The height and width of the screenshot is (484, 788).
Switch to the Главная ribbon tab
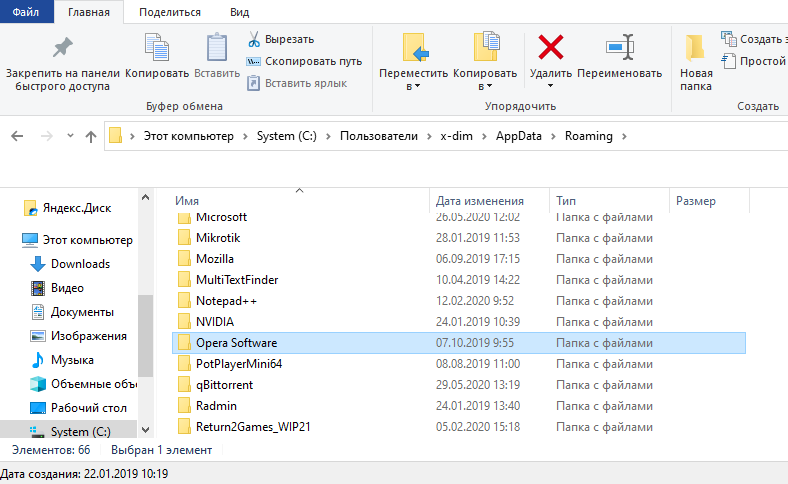tap(89, 12)
